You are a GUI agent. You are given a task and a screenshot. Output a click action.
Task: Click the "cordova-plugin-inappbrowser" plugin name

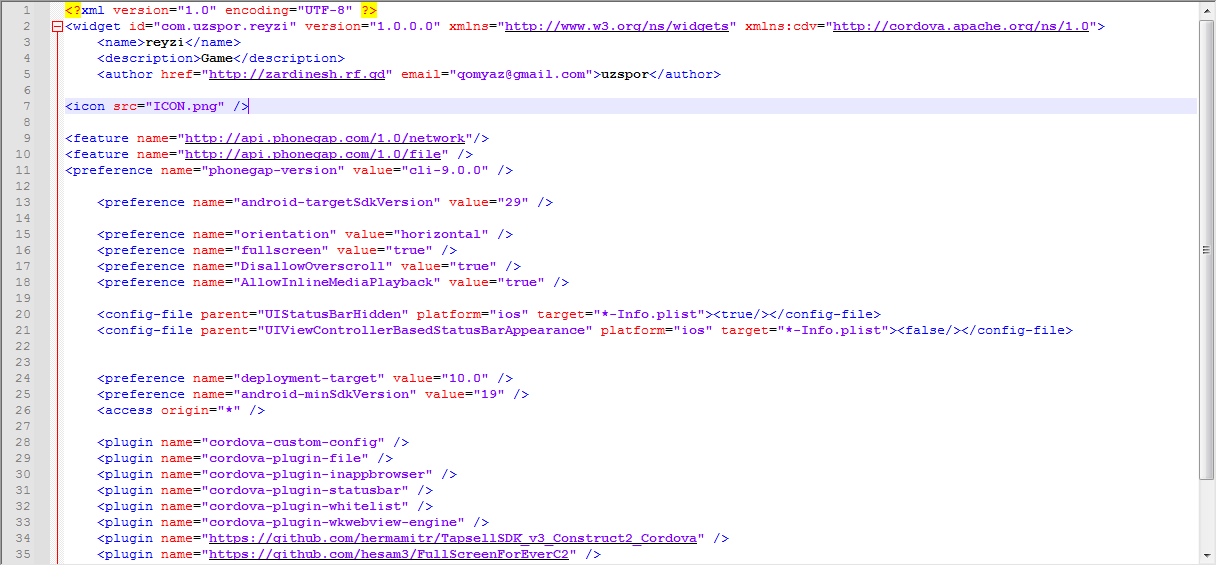click(x=317, y=474)
